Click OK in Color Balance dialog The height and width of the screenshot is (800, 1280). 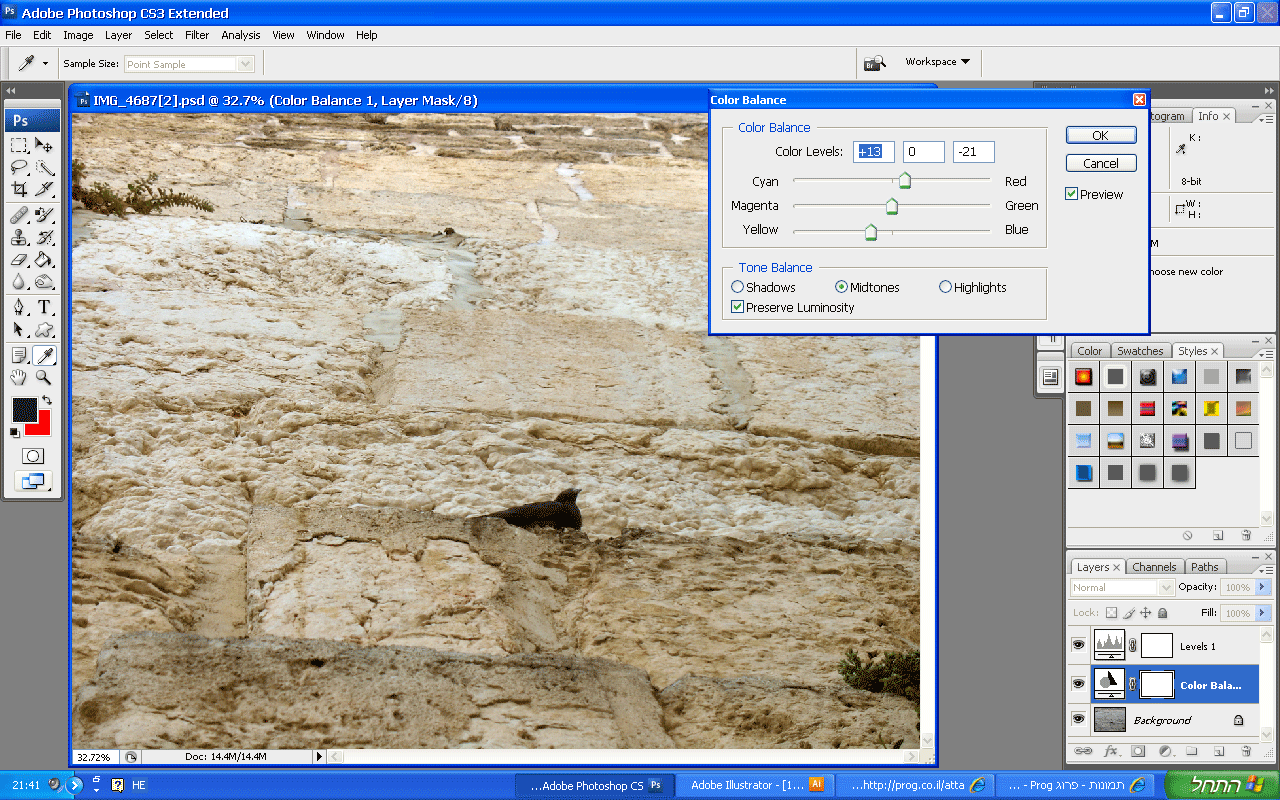click(x=1100, y=135)
